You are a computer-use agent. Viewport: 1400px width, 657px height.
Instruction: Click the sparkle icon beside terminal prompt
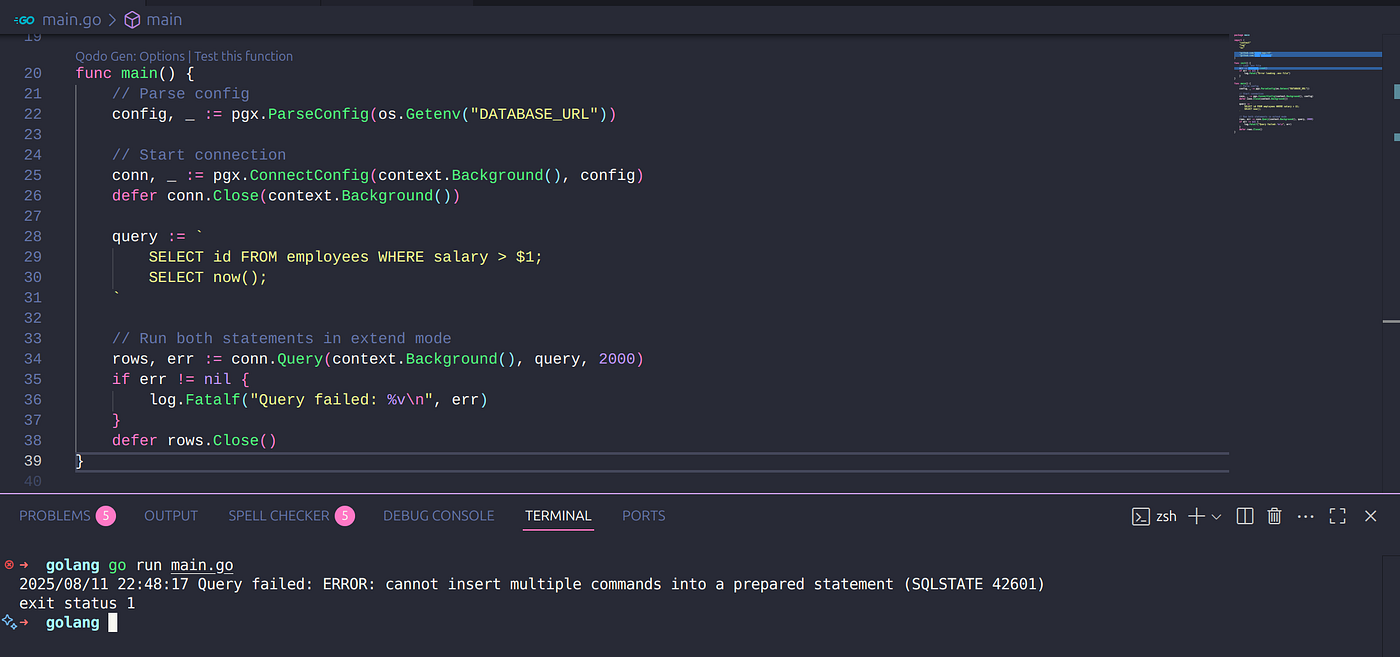point(9,622)
